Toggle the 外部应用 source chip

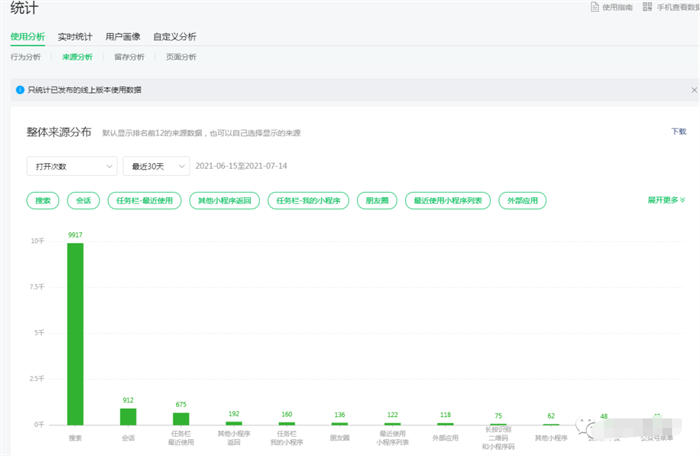coord(523,201)
